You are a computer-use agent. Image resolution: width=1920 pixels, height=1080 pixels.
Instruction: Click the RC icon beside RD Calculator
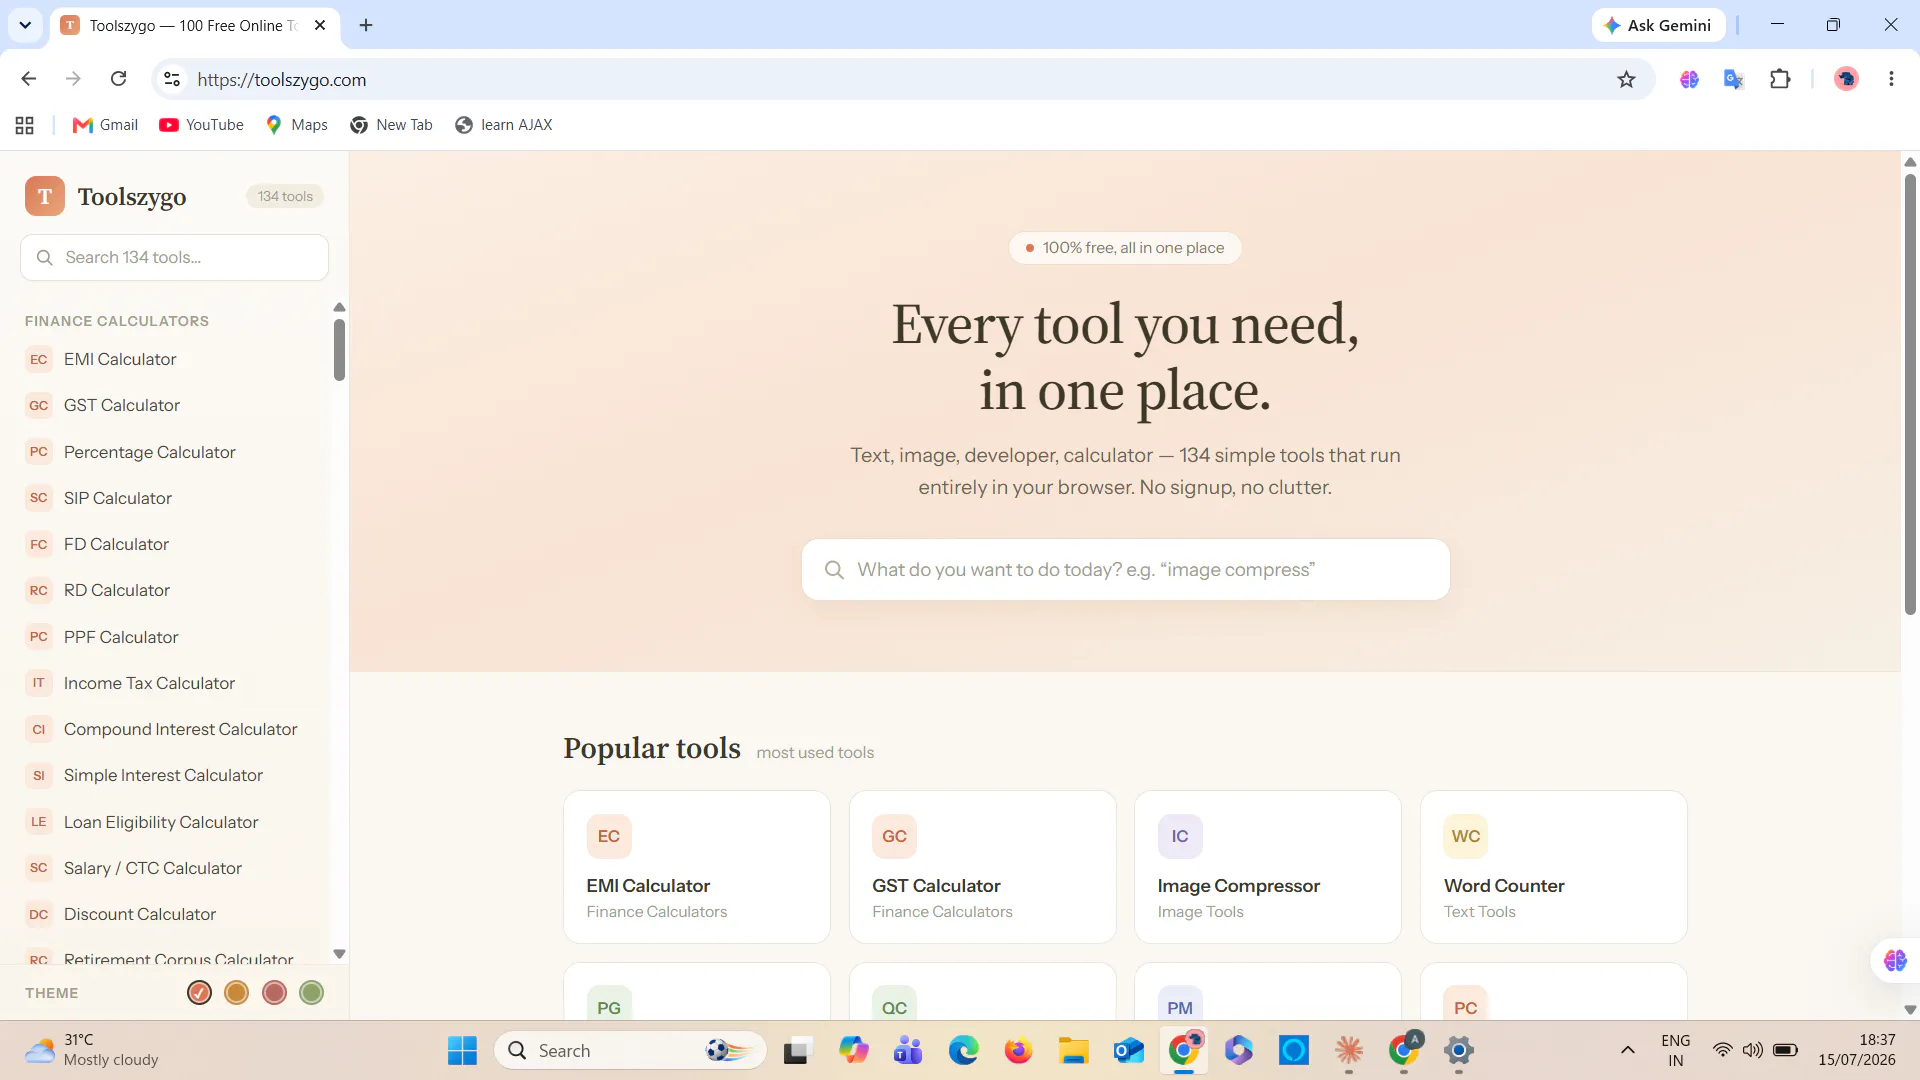click(38, 590)
